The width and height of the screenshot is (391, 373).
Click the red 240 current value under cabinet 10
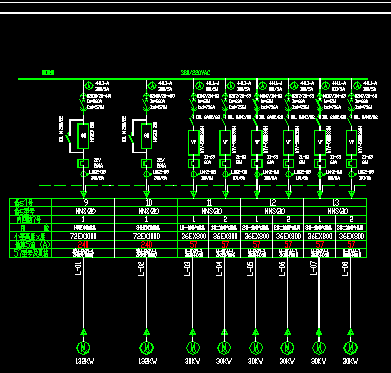[x=146, y=245]
